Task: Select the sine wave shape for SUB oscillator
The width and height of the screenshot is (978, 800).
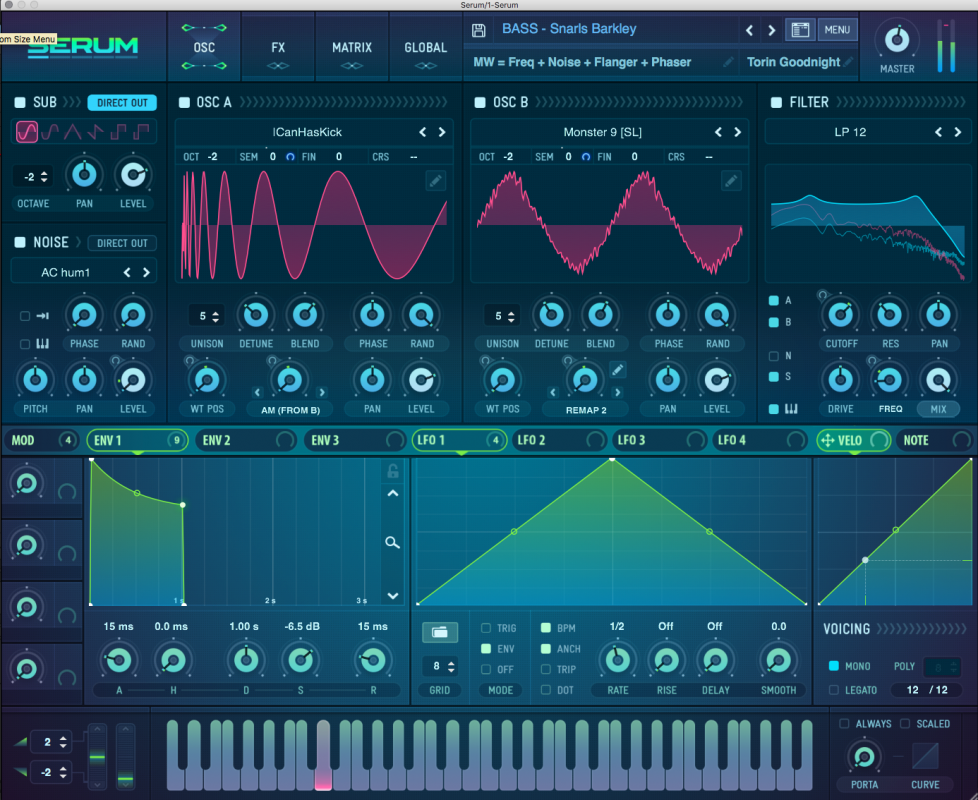Action: (x=27, y=132)
